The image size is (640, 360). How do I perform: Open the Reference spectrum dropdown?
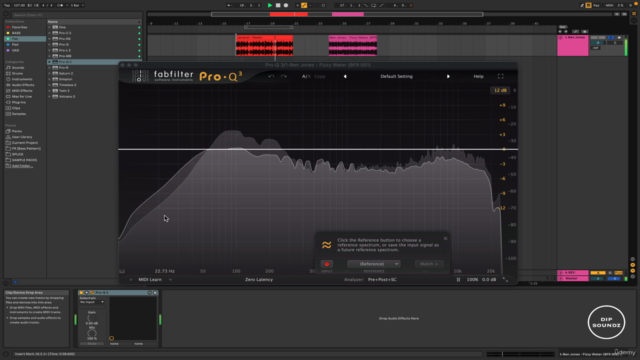[x=374, y=264]
